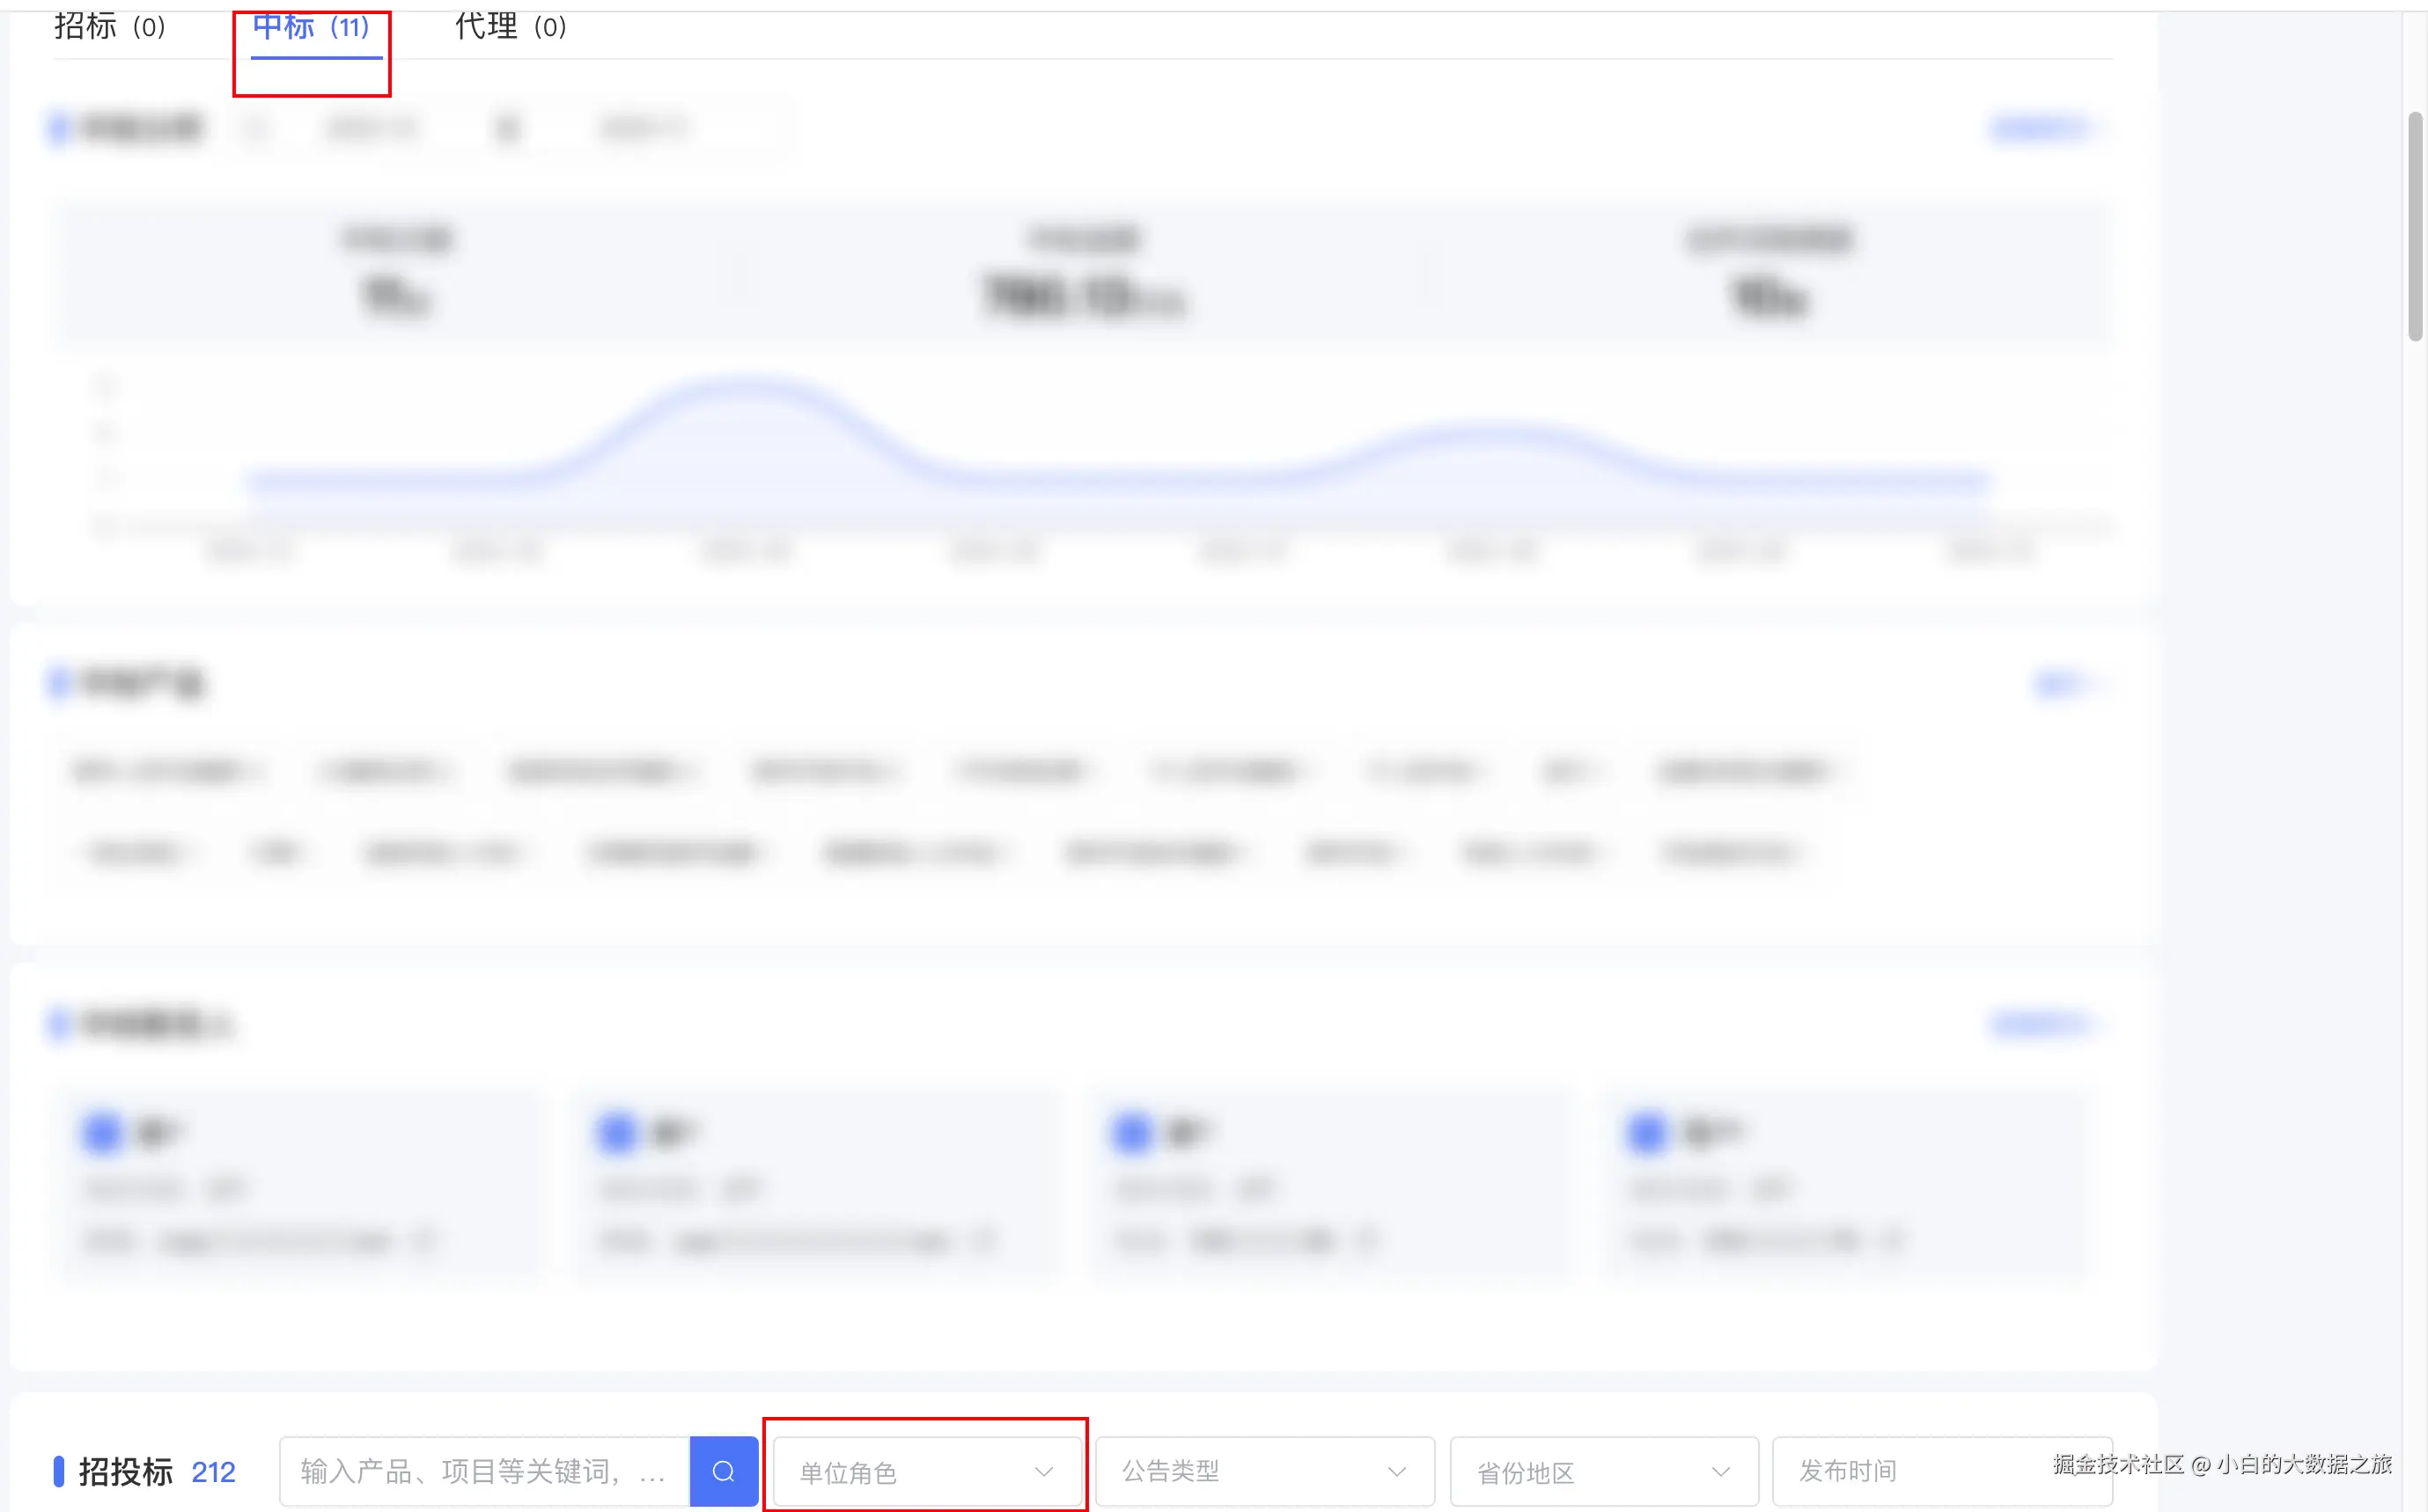The height and width of the screenshot is (1512, 2428).
Task: Click the chevron arrow in 公告类型 dropdown
Action: [1396, 1471]
